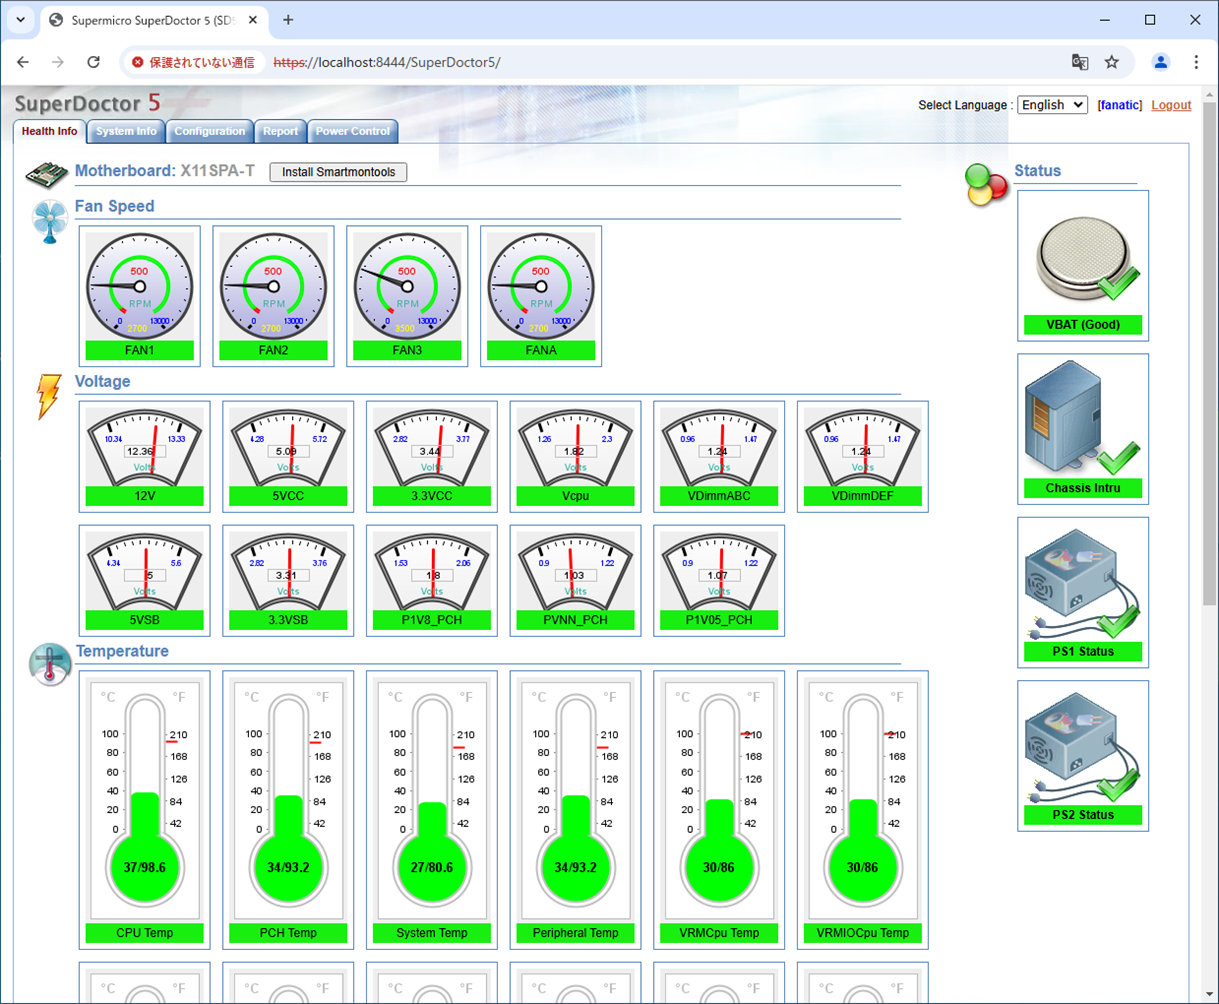Image resolution: width=1219 pixels, height=1004 pixels.
Task: Open the Select Language dropdown
Action: point(1052,105)
